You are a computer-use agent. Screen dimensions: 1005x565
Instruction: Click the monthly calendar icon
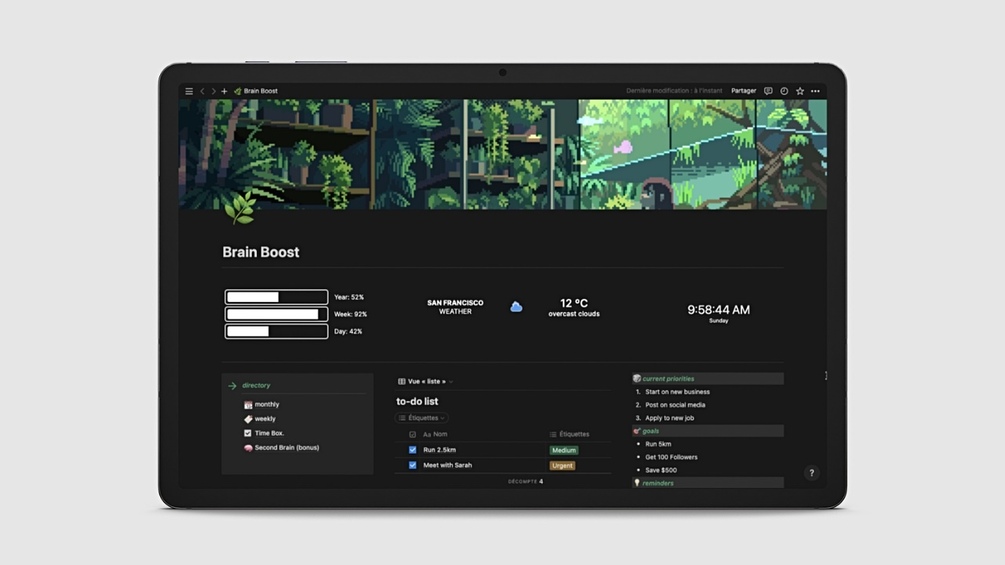coord(248,405)
